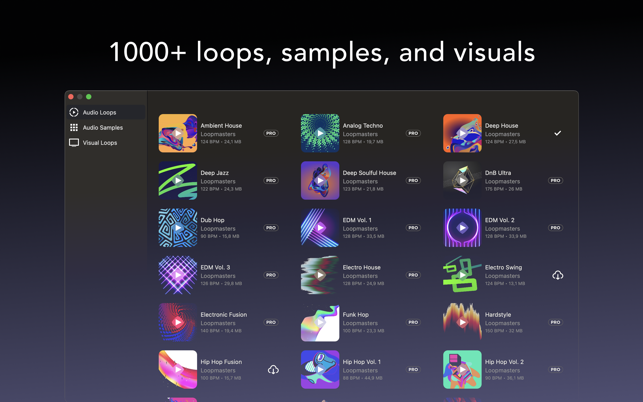The image size is (643, 402).
Task: Play the Hip Hop Fusion preview
Action: coord(178,370)
